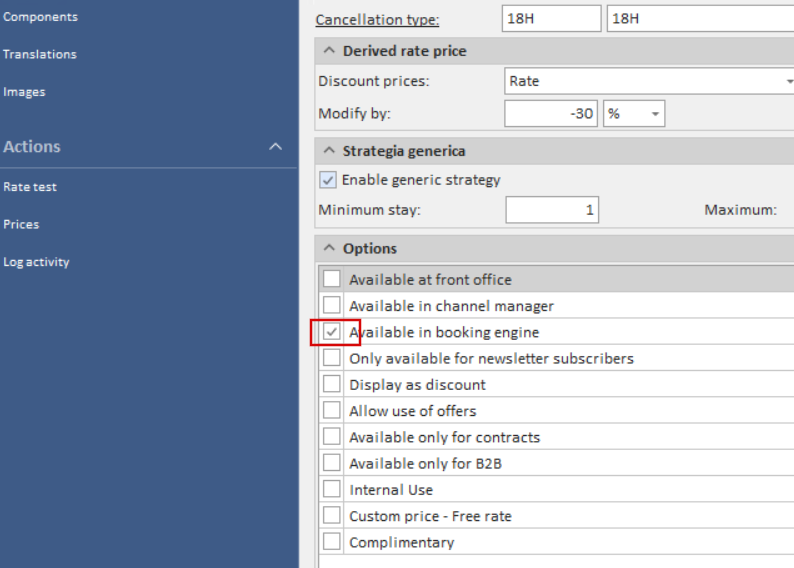Open Translations in the sidebar
This screenshot has width=794, height=568.
tap(39, 54)
